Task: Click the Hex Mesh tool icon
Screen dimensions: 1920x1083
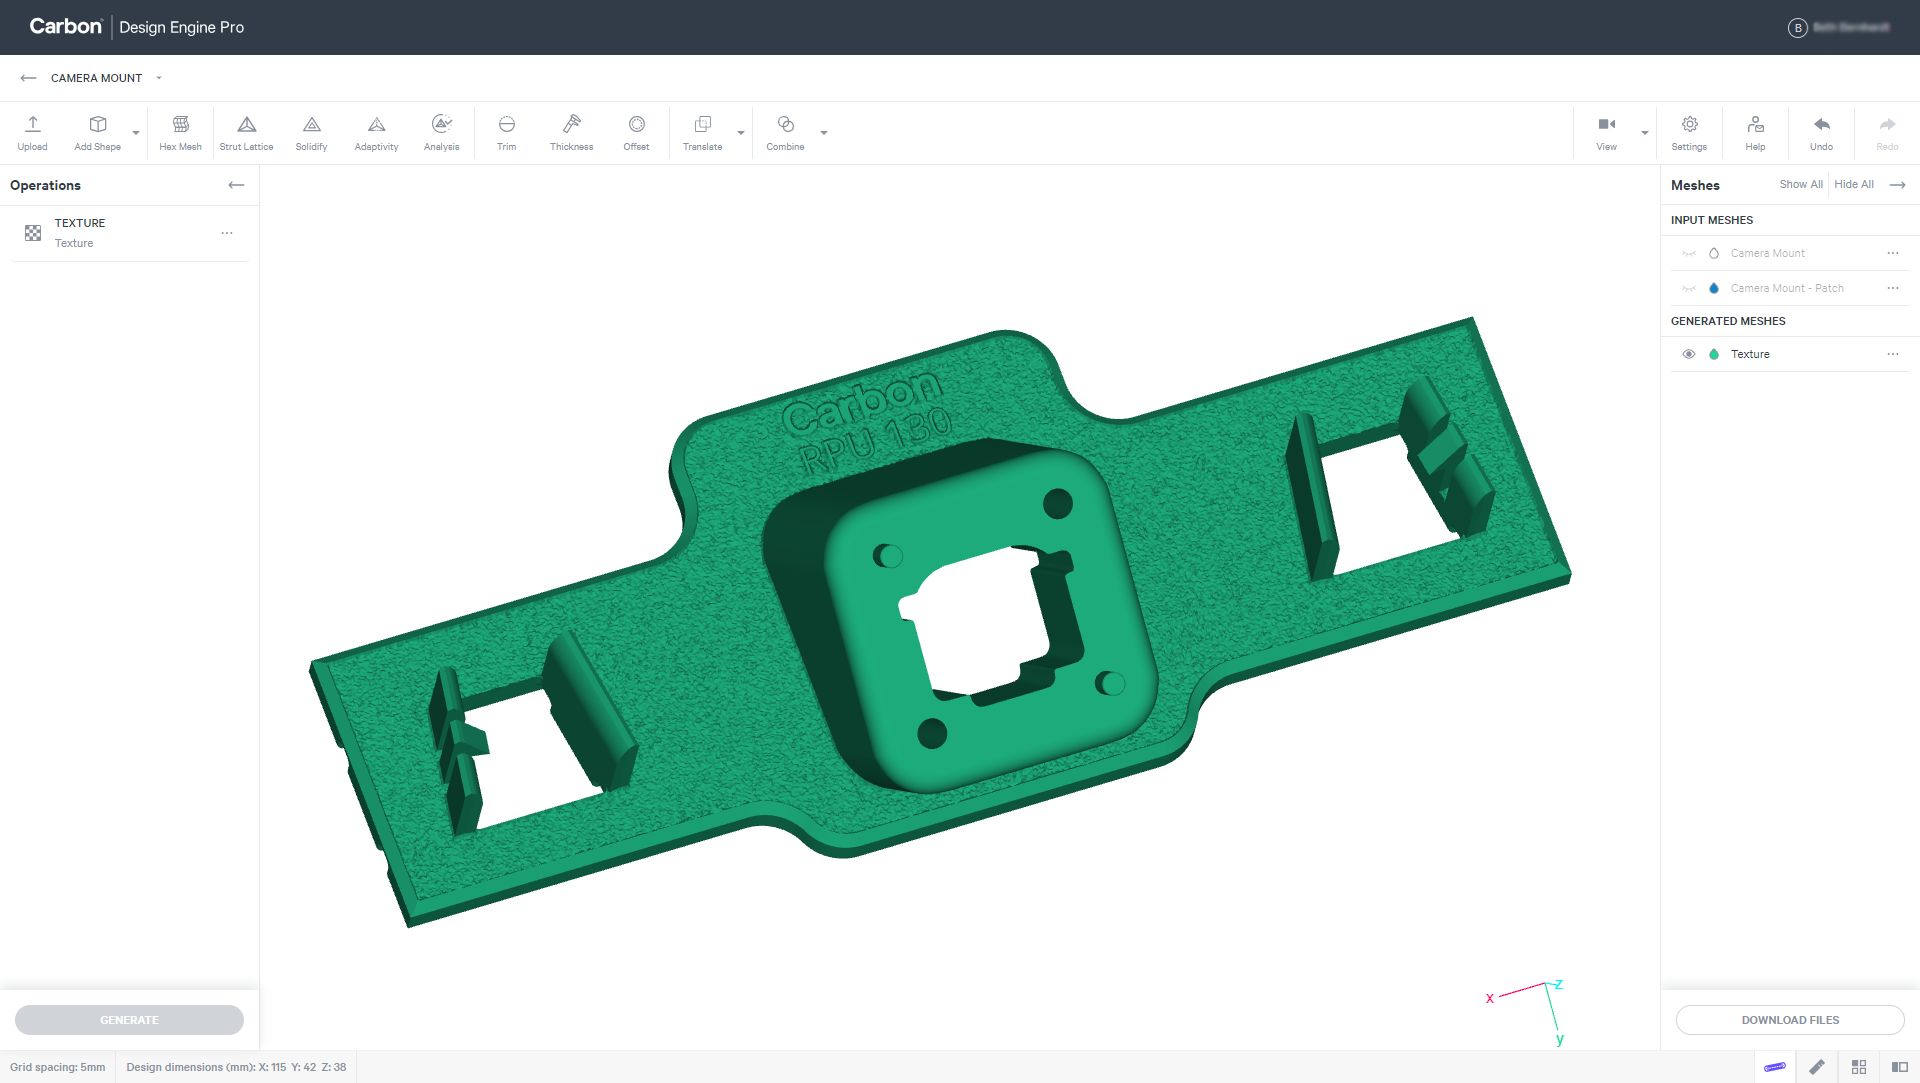Action: coord(180,125)
